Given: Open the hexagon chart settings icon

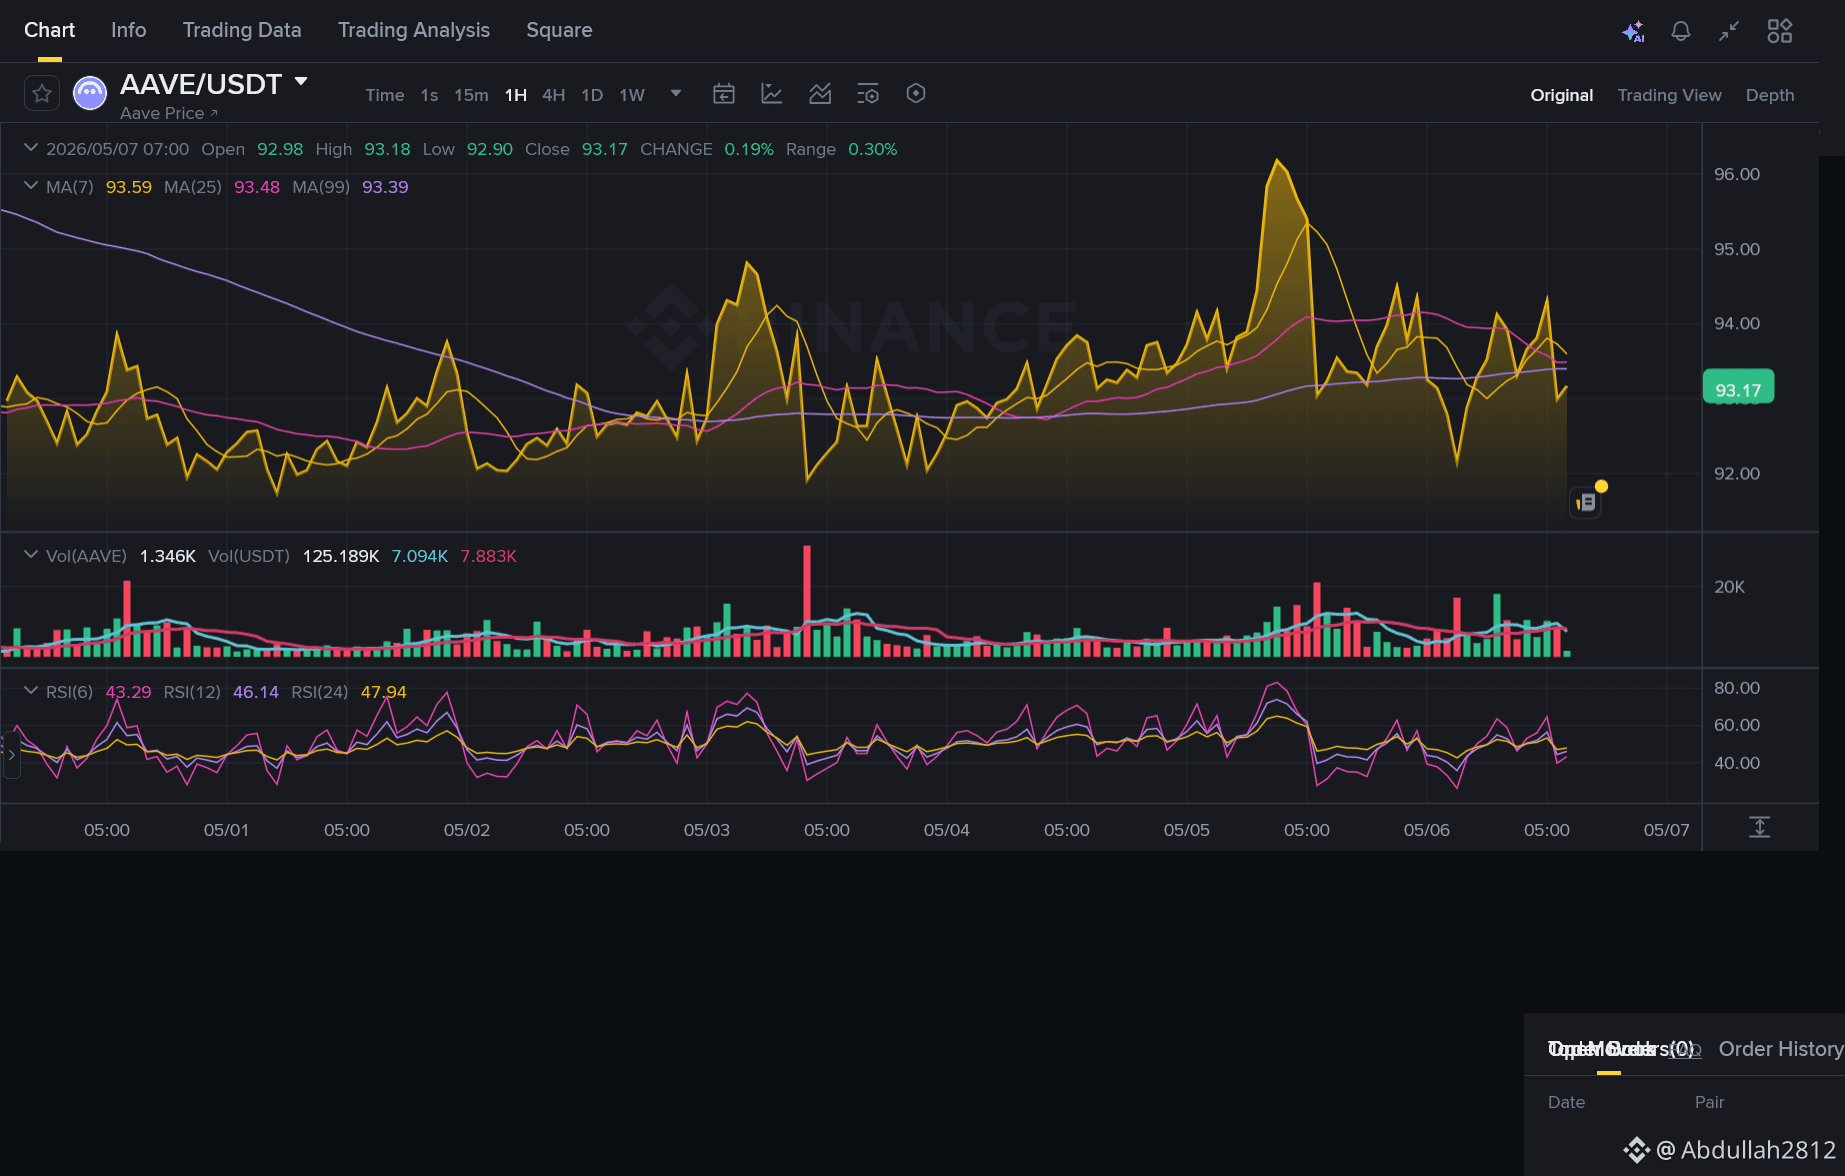Looking at the screenshot, I should pos(916,94).
